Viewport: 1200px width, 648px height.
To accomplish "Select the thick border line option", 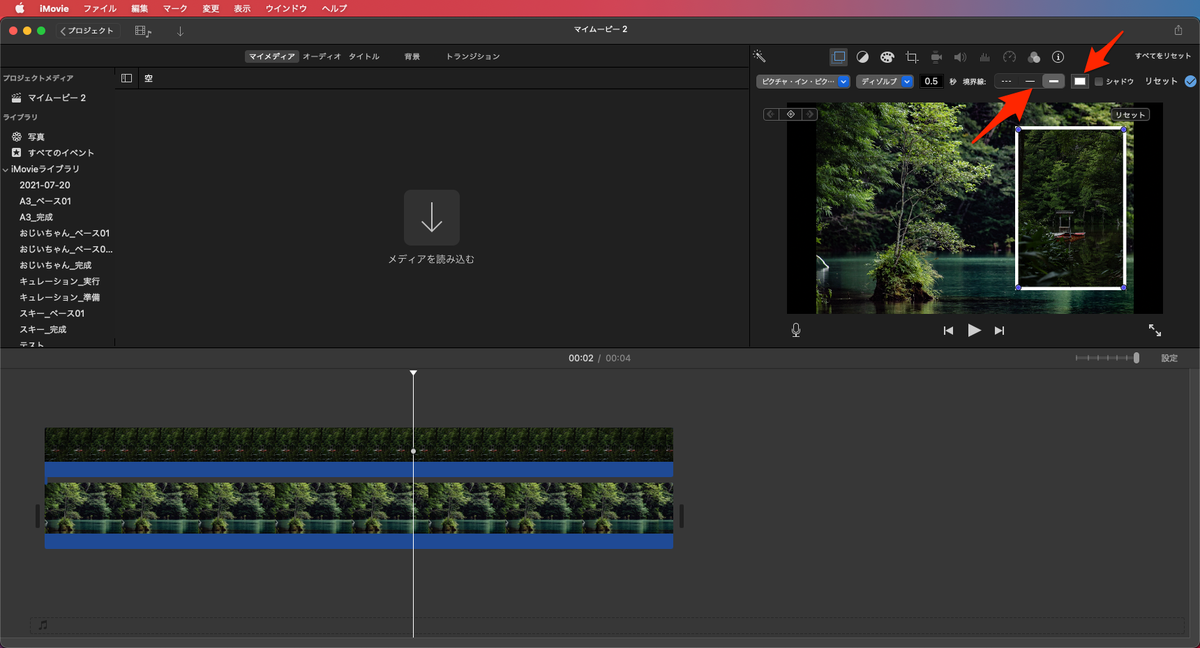I will 1053,82.
